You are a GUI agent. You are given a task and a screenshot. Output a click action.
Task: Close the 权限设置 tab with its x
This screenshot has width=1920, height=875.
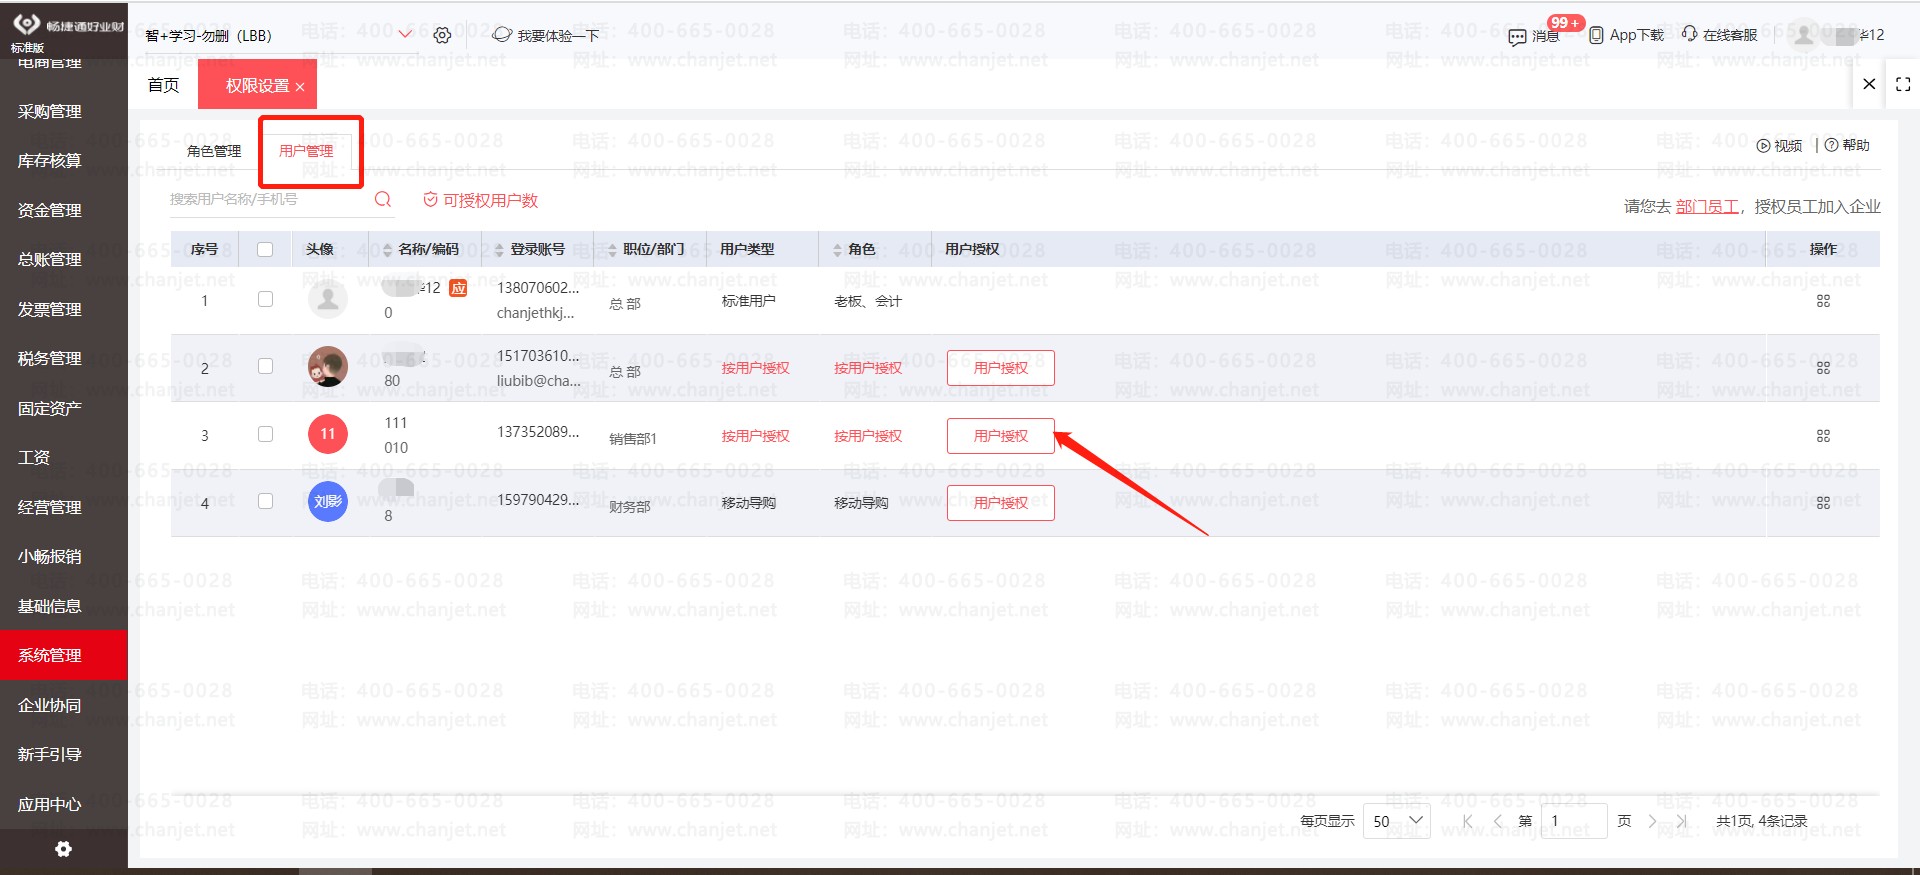[300, 87]
